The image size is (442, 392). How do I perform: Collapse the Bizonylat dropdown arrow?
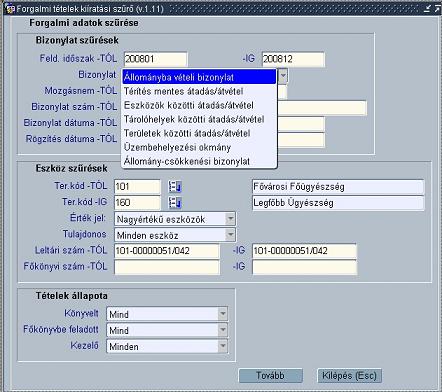point(283,76)
